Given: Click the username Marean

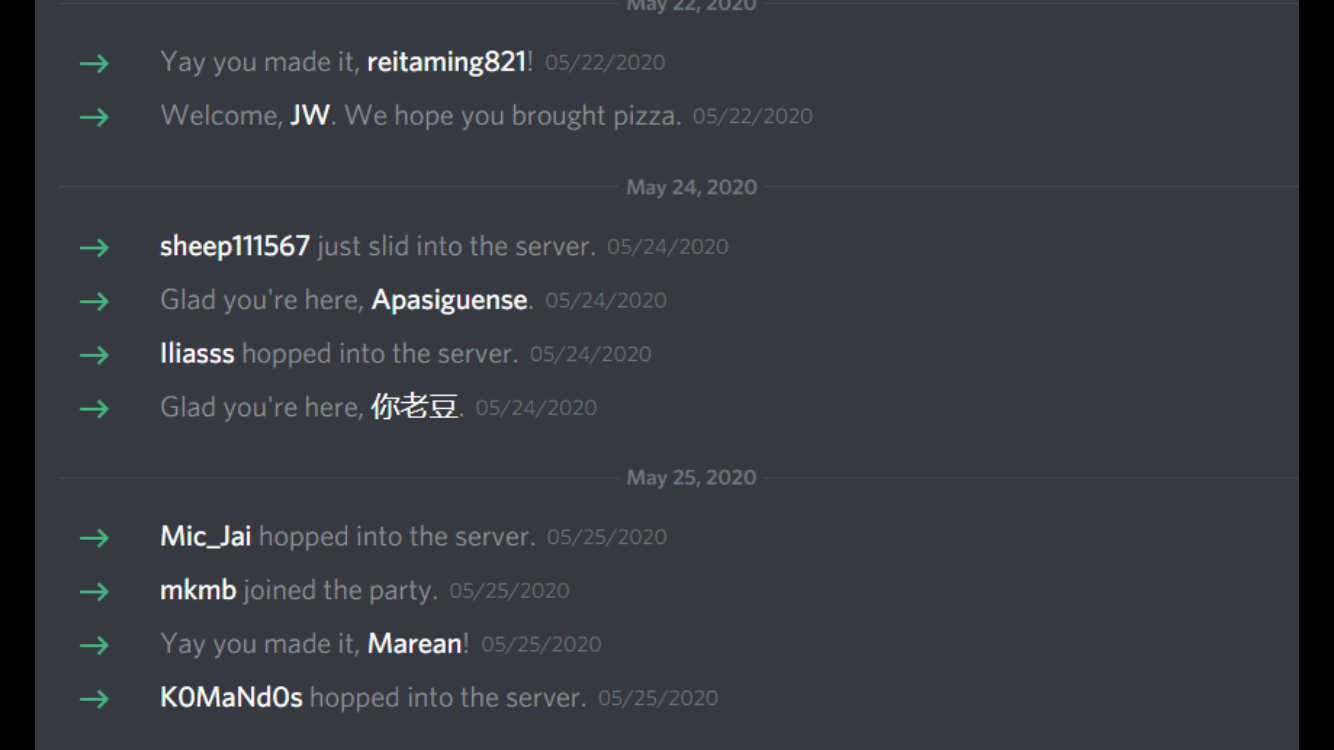Looking at the screenshot, I should click(x=415, y=644).
